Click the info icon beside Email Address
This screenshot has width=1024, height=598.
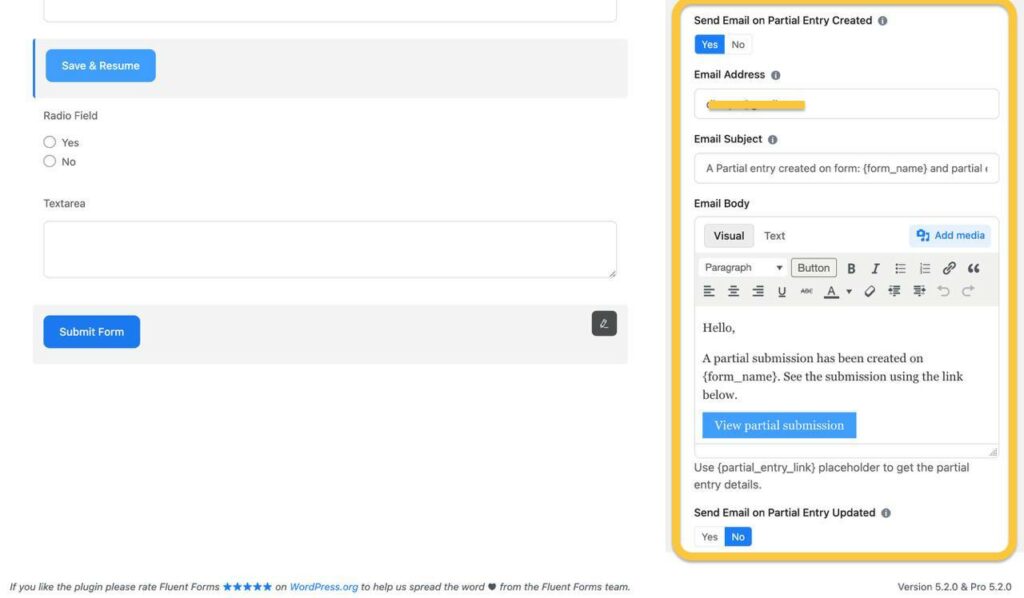click(776, 75)
